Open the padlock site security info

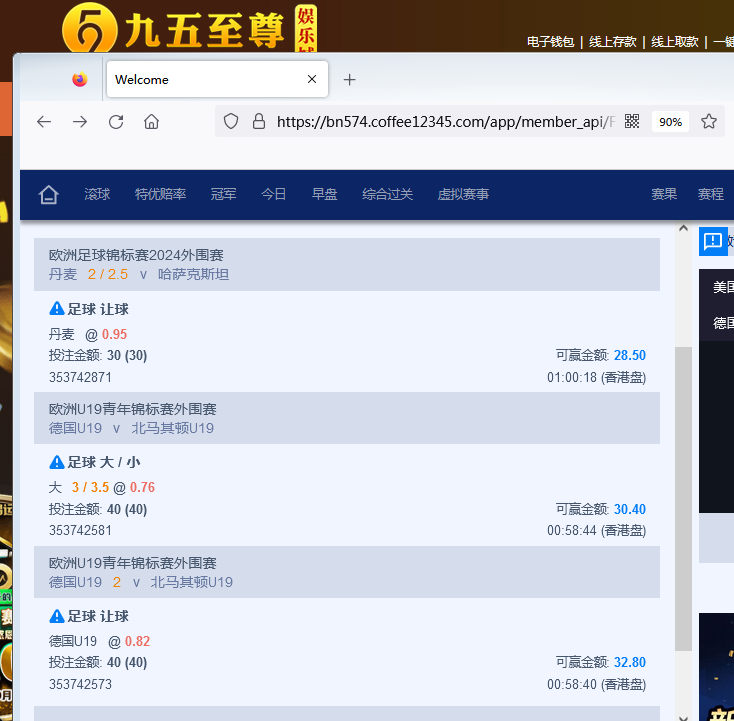tap(258, 122)
